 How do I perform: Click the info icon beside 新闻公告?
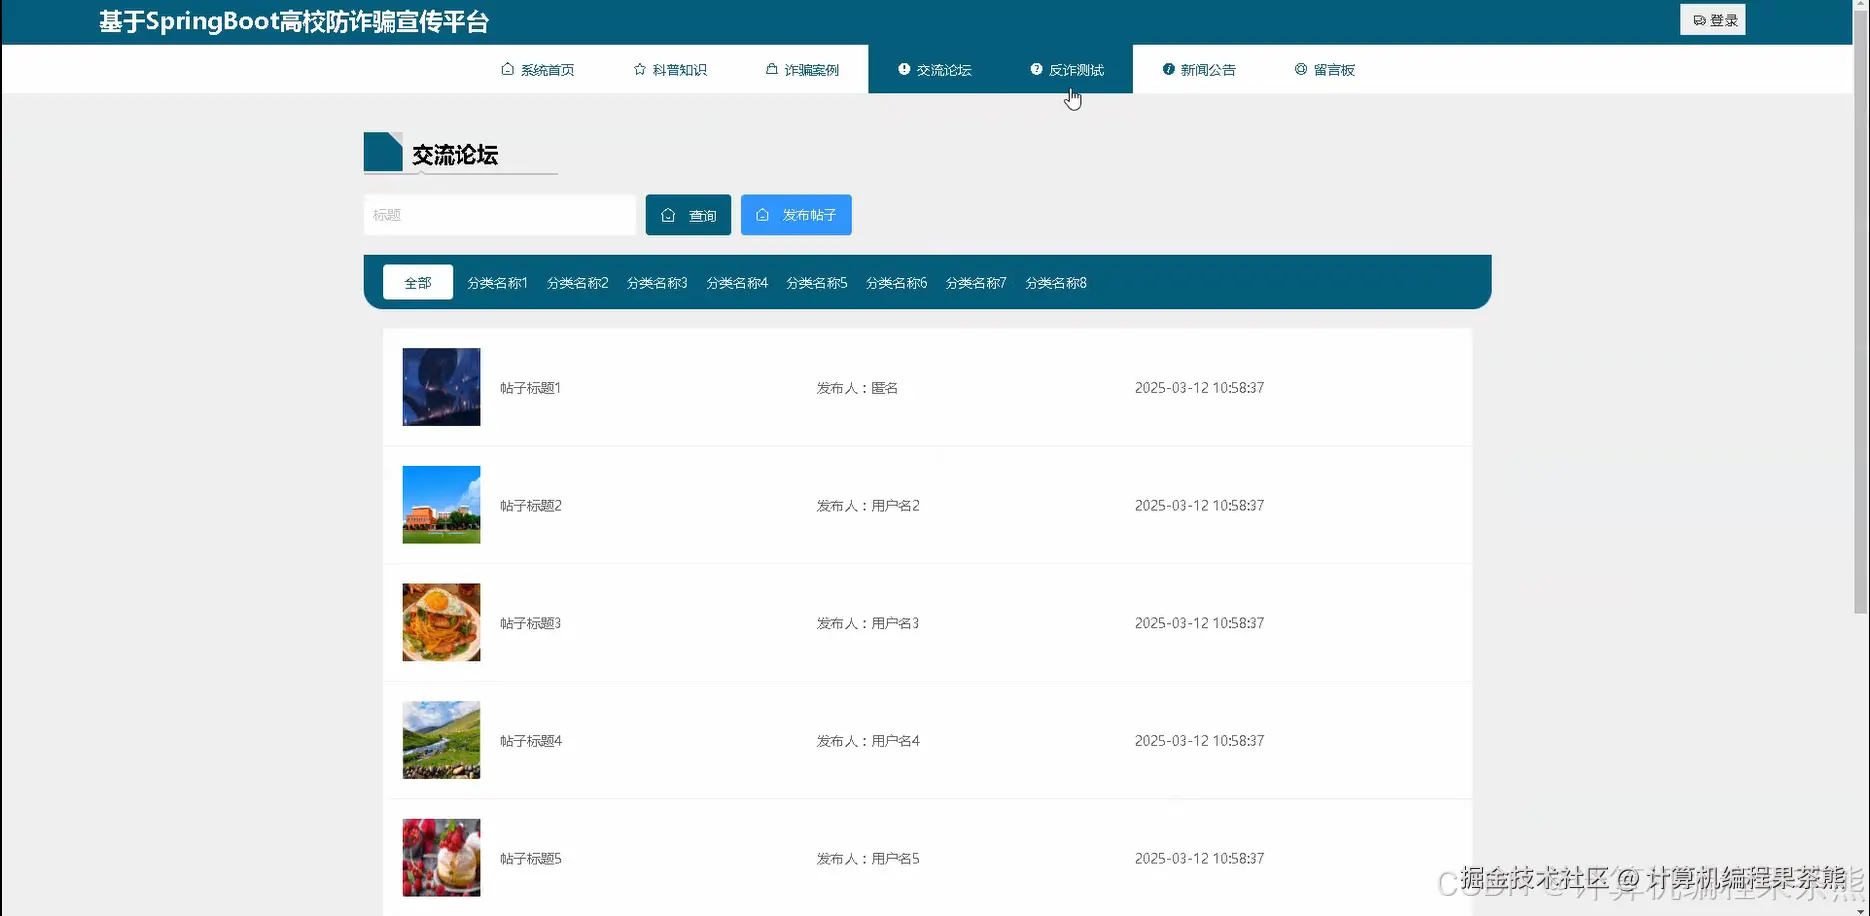point(1169,69)
